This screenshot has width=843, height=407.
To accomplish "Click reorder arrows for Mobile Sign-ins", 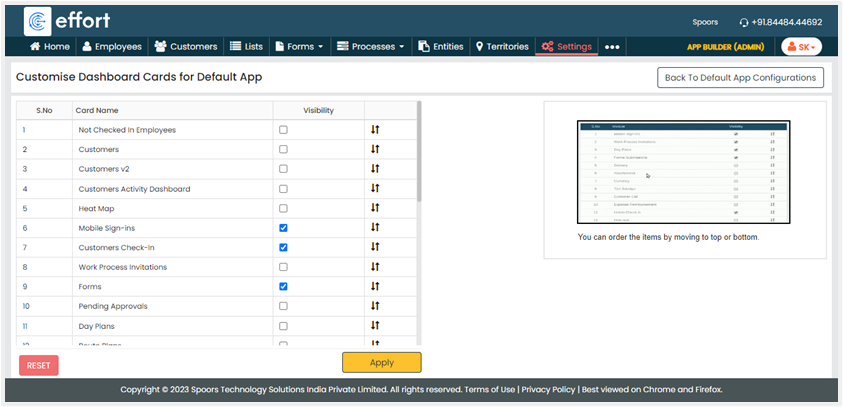I will [375, 227].
